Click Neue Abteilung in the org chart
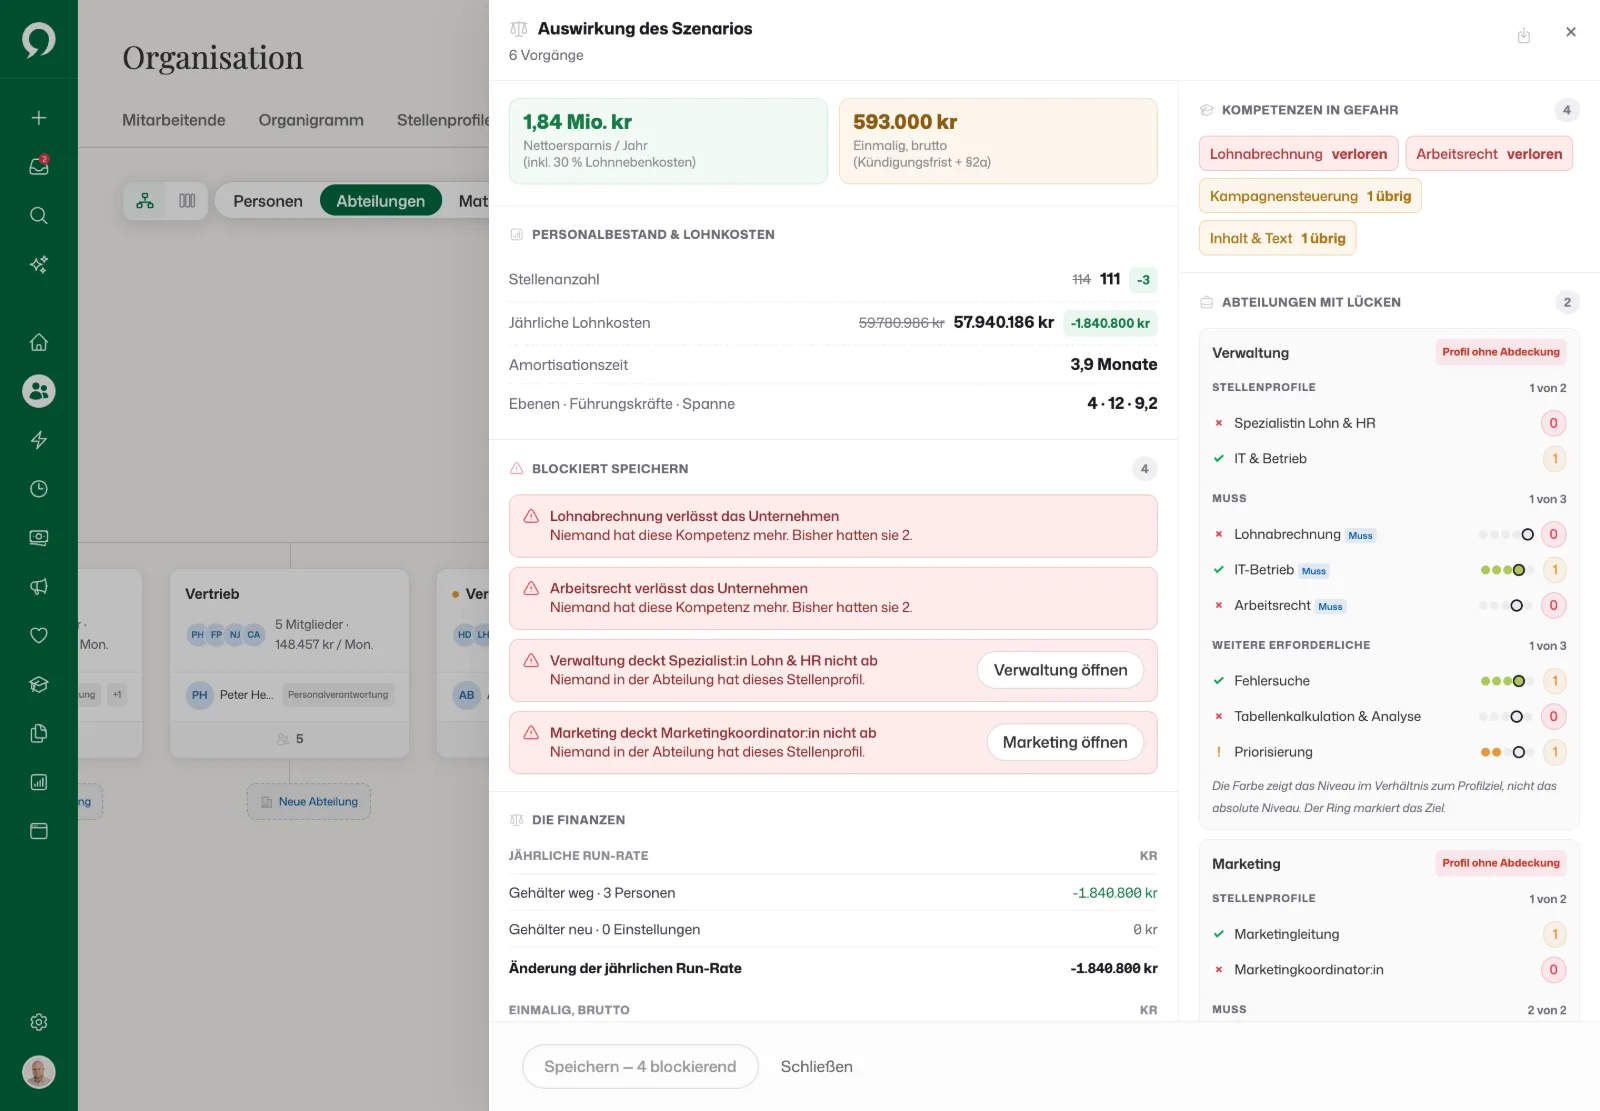 tap(309, 802)
